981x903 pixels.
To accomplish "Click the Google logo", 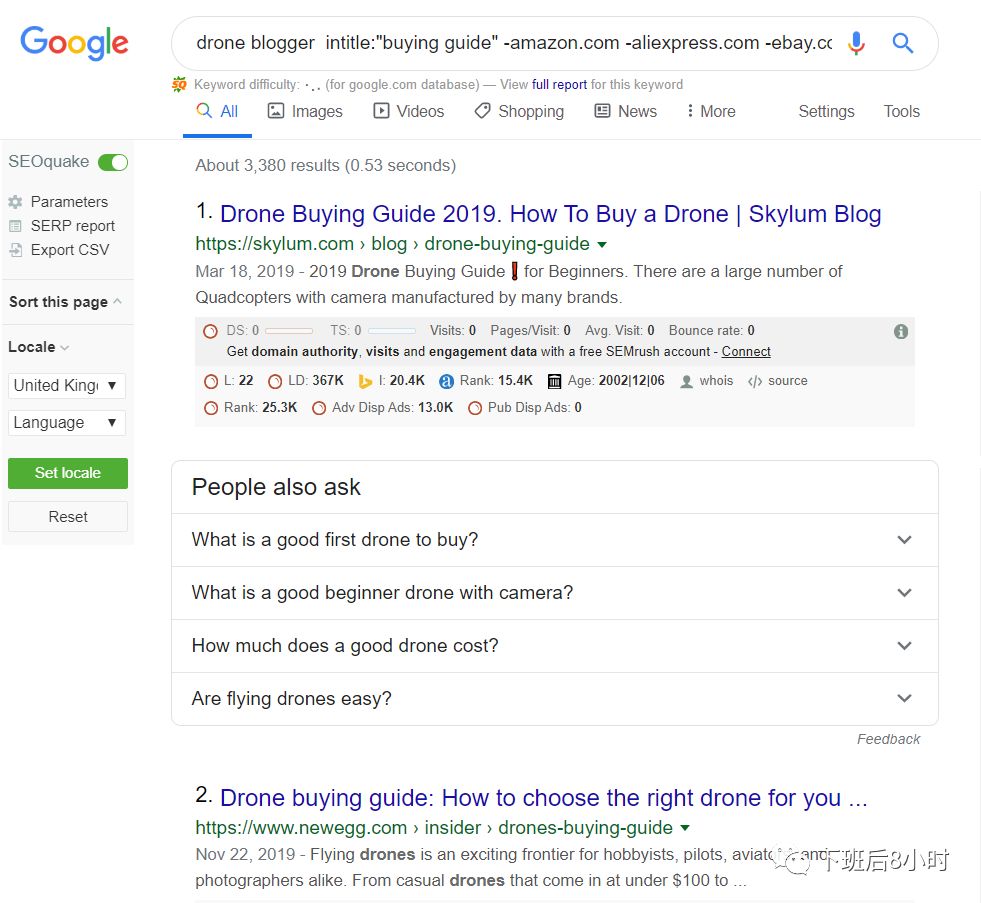I will pos(74,43).
